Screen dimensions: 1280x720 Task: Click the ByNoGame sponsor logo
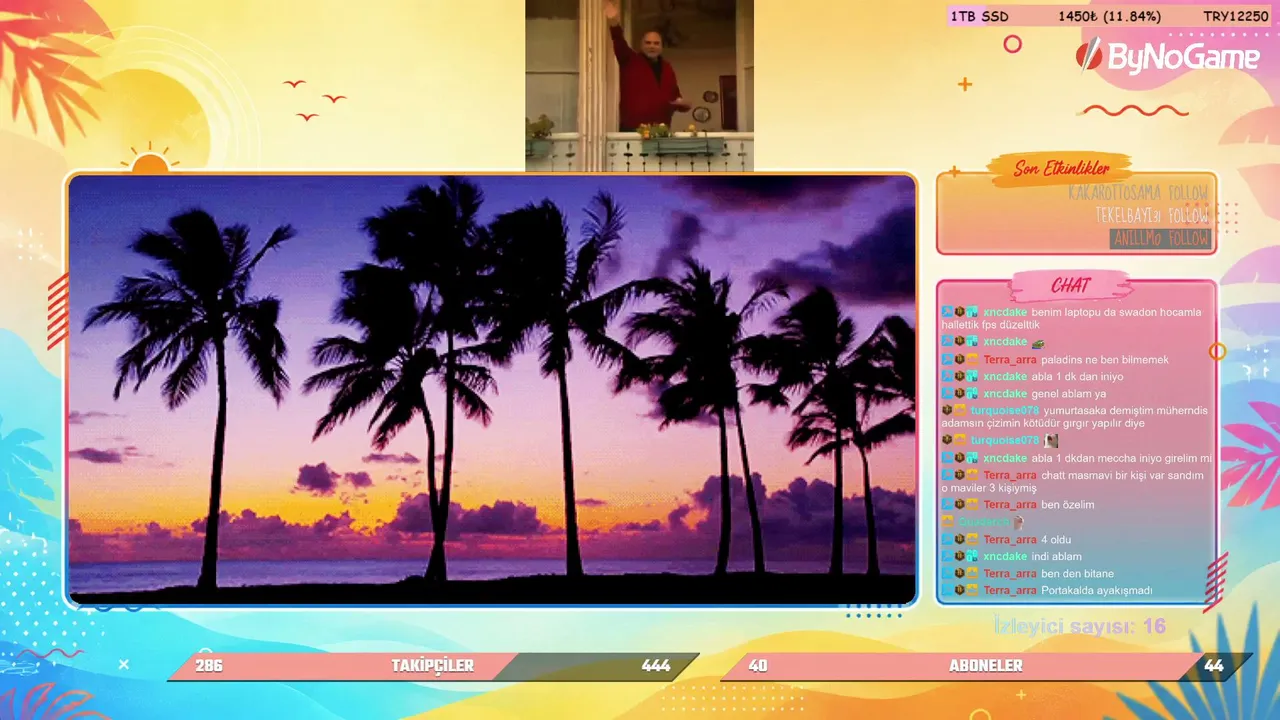coord(1167,56)
